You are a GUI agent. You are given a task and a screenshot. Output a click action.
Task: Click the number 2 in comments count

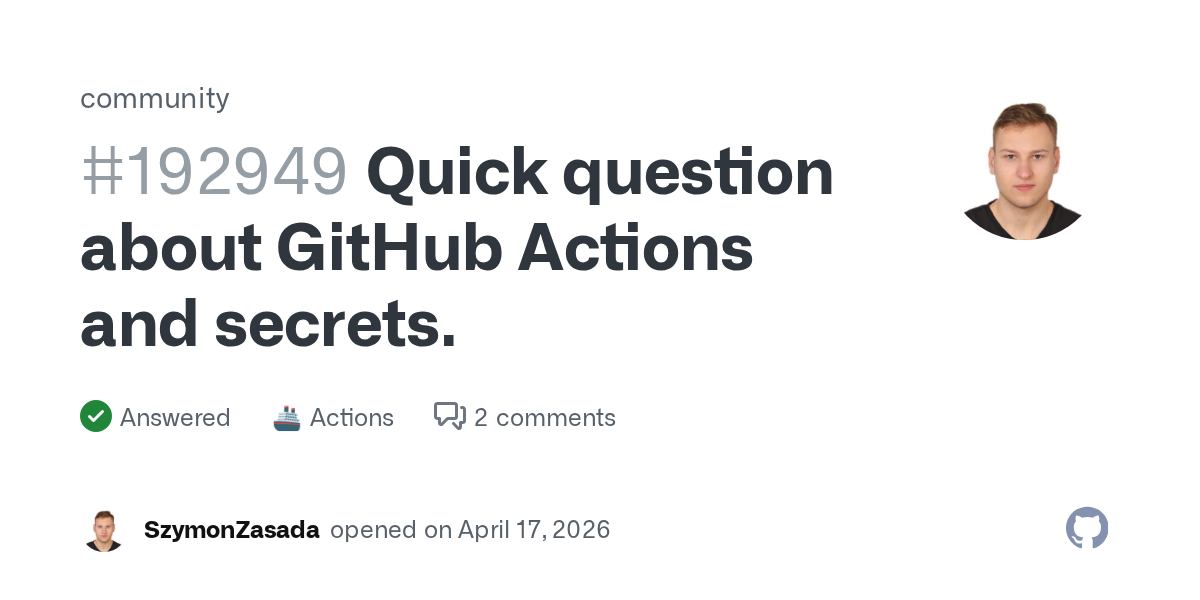pyautogui.click(x=481, y=417)
